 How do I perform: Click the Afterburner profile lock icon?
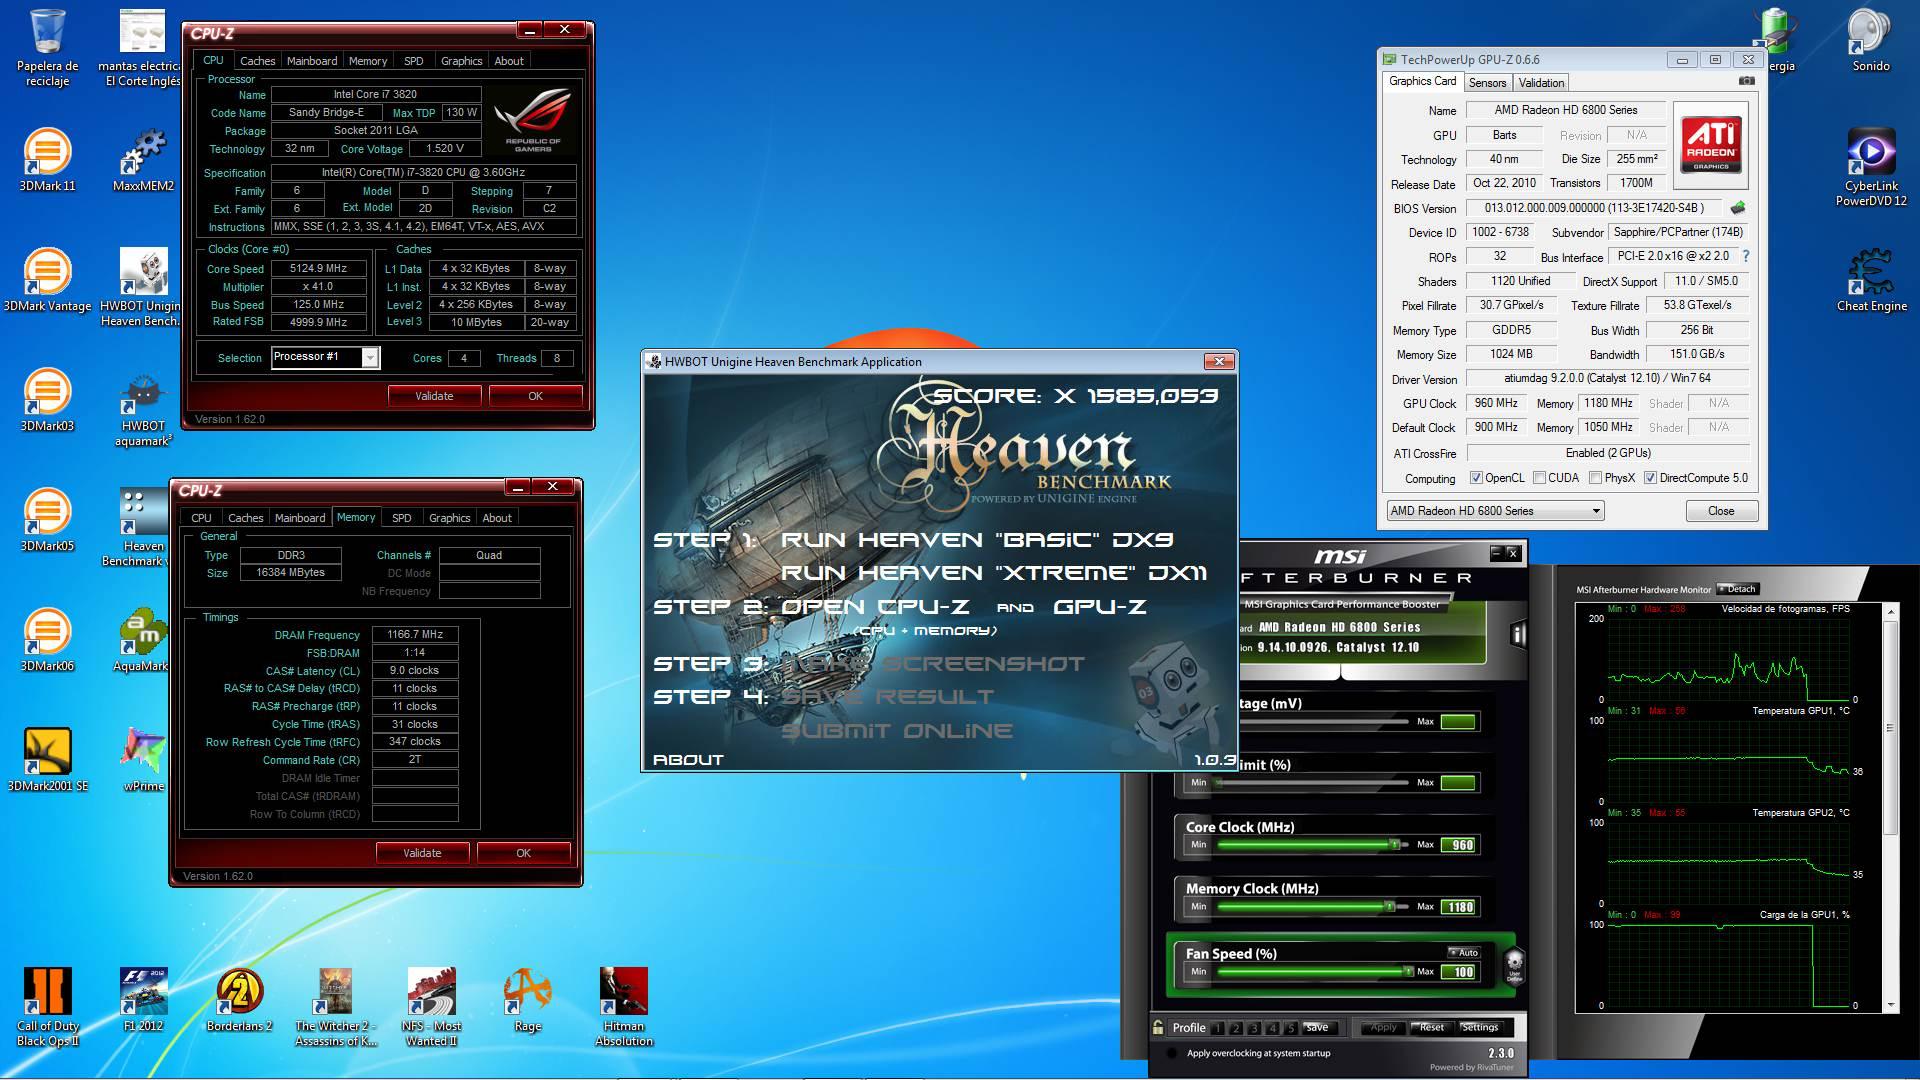1158,1027
